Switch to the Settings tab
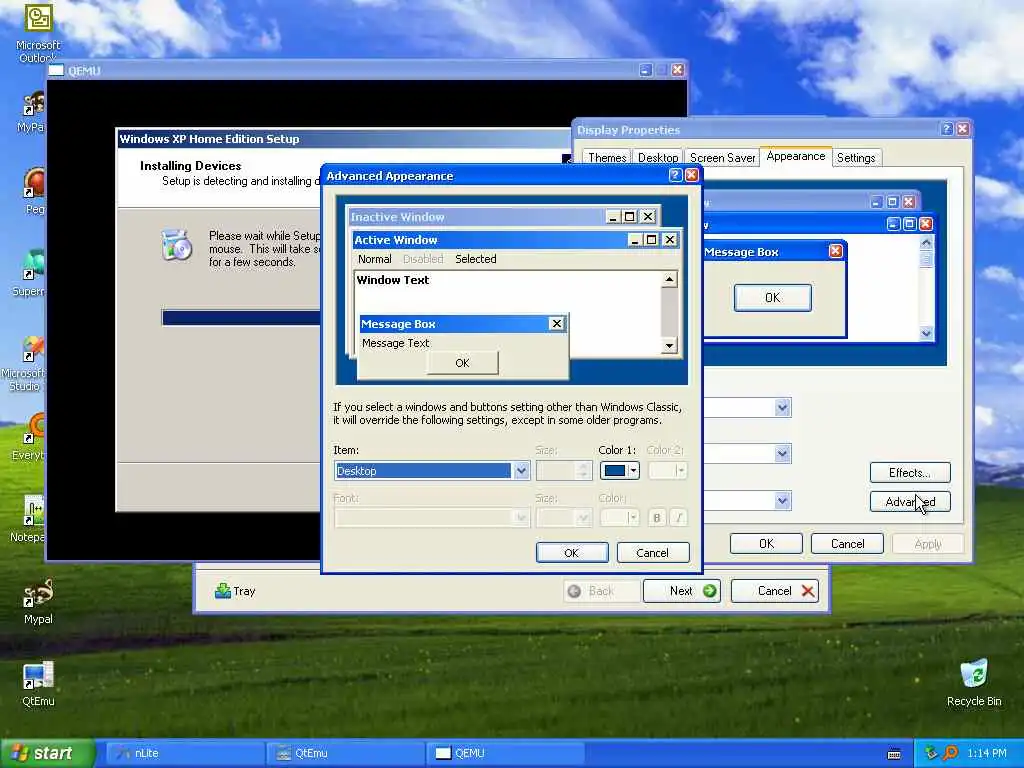This screenshot has height=768, width=1024. [x=856, y=157]
